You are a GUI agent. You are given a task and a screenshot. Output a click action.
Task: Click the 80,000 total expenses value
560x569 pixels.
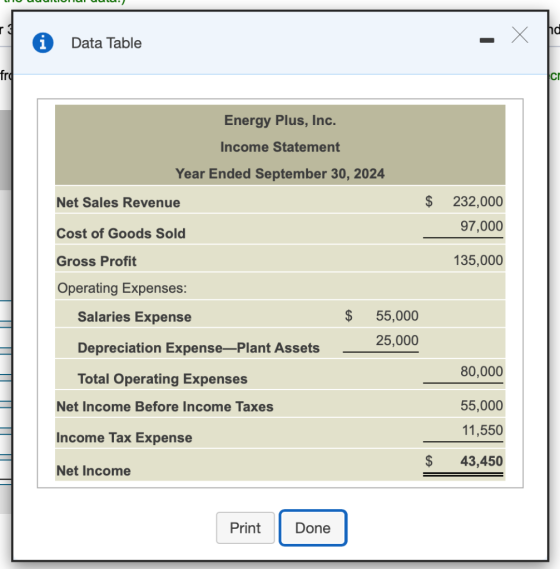click(x=482, y=371)
